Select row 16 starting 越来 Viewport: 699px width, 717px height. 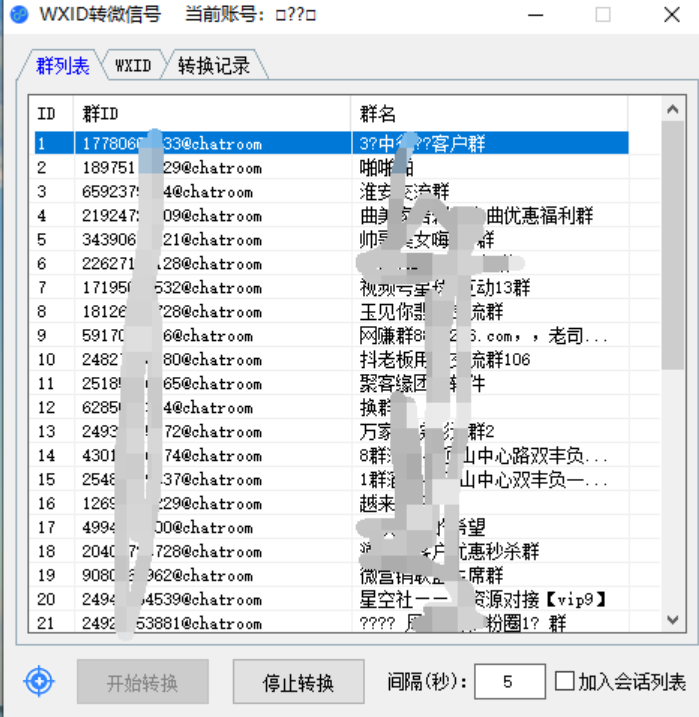pyautogui.click(x=331, y=503)
